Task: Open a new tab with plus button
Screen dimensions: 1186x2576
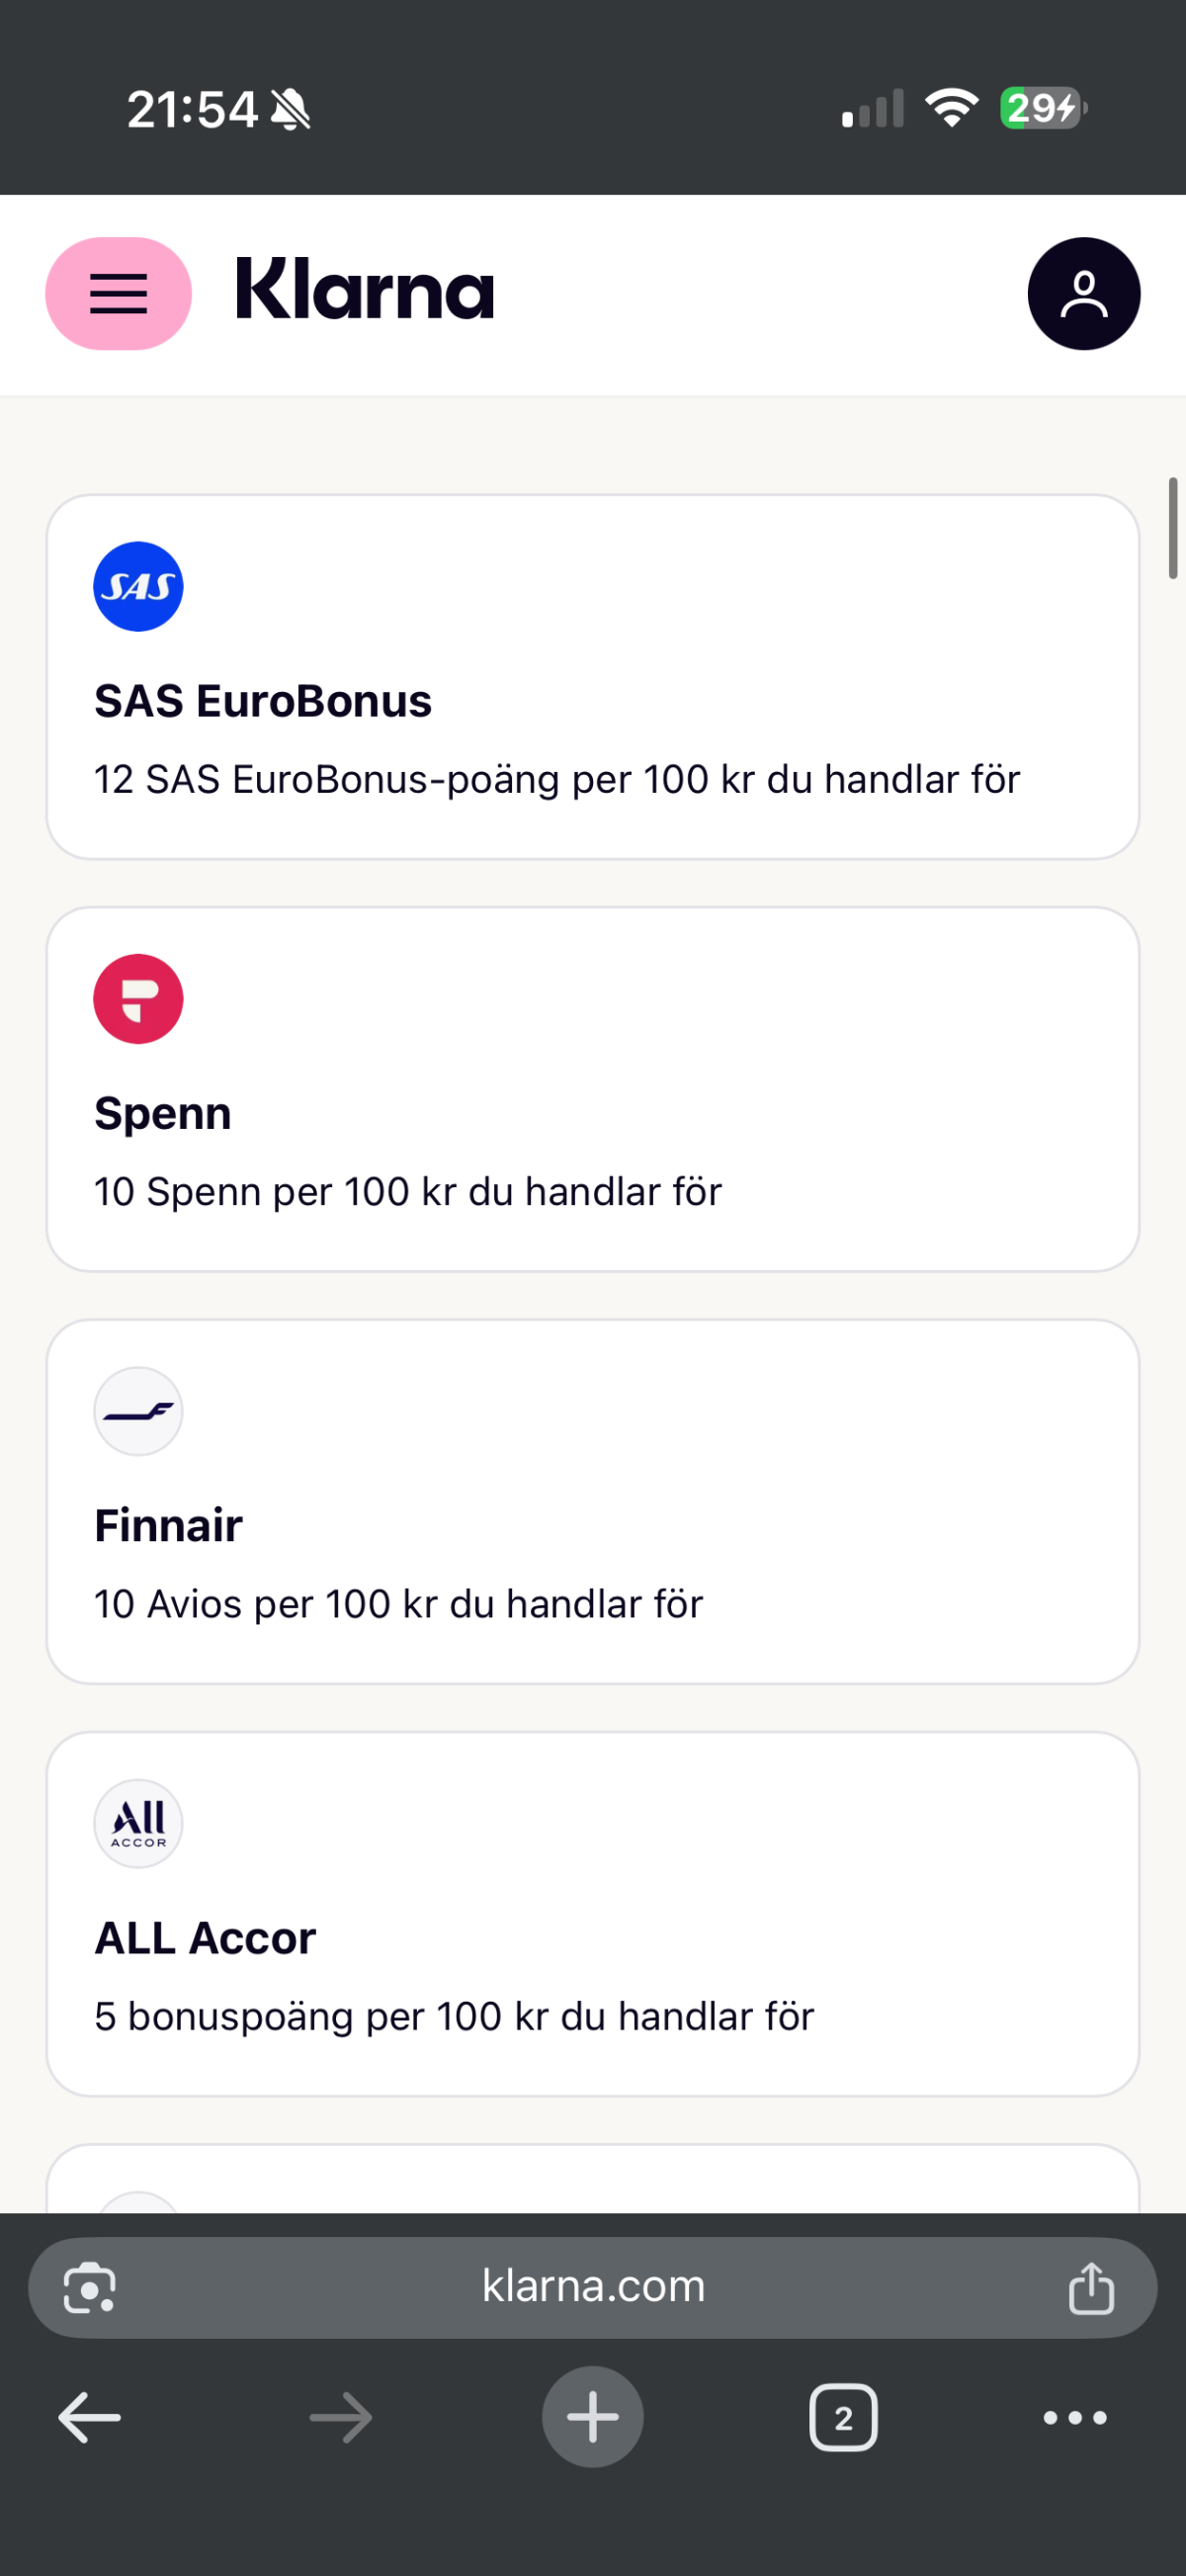Action: tap(593, 2417)
